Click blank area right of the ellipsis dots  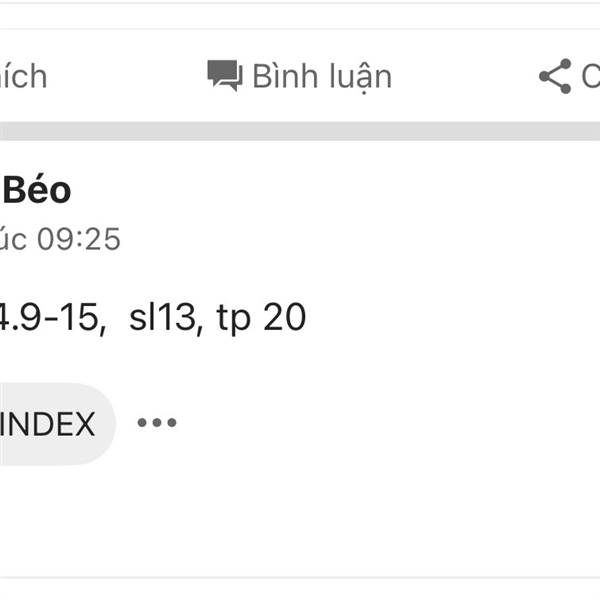pos(383,422)
